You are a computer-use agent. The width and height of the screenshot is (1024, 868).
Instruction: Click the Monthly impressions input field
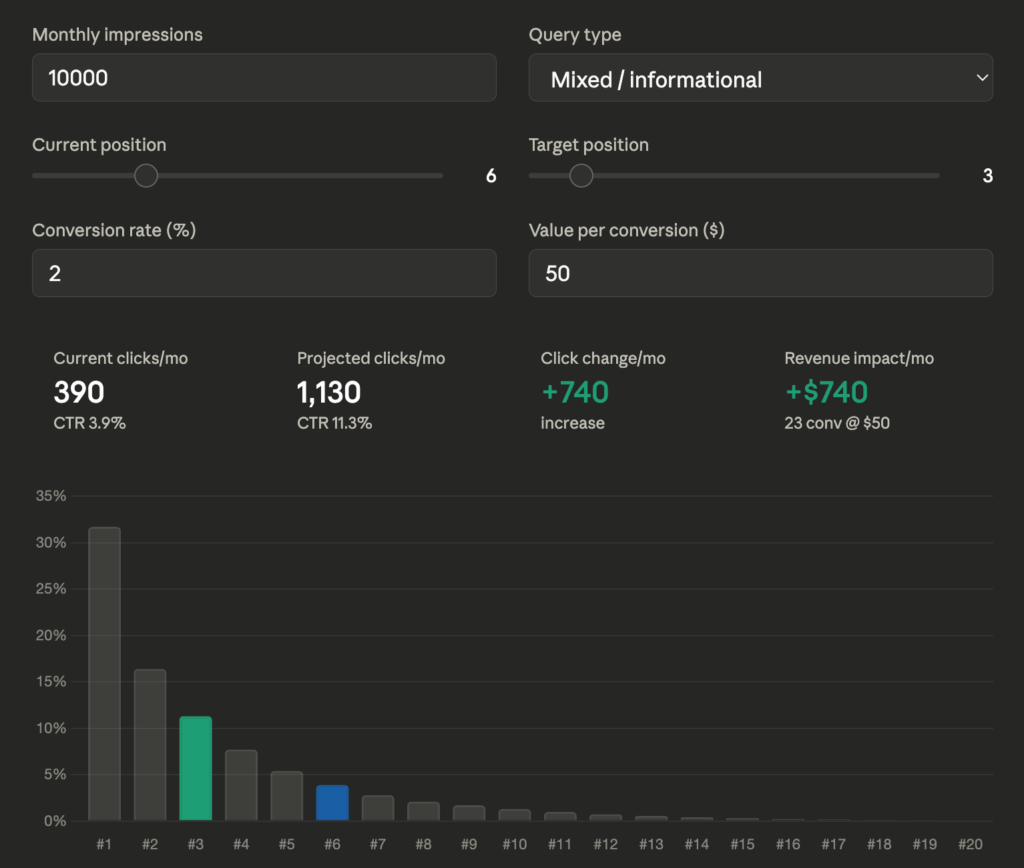pyautogui.click(x=264, y=77)
